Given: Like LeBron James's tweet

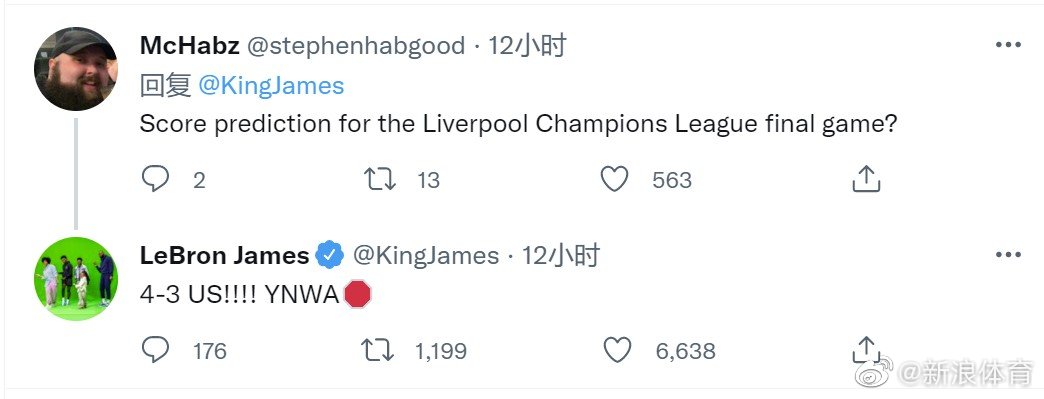Looking at the screenshot, I should (x=617, y=350).
